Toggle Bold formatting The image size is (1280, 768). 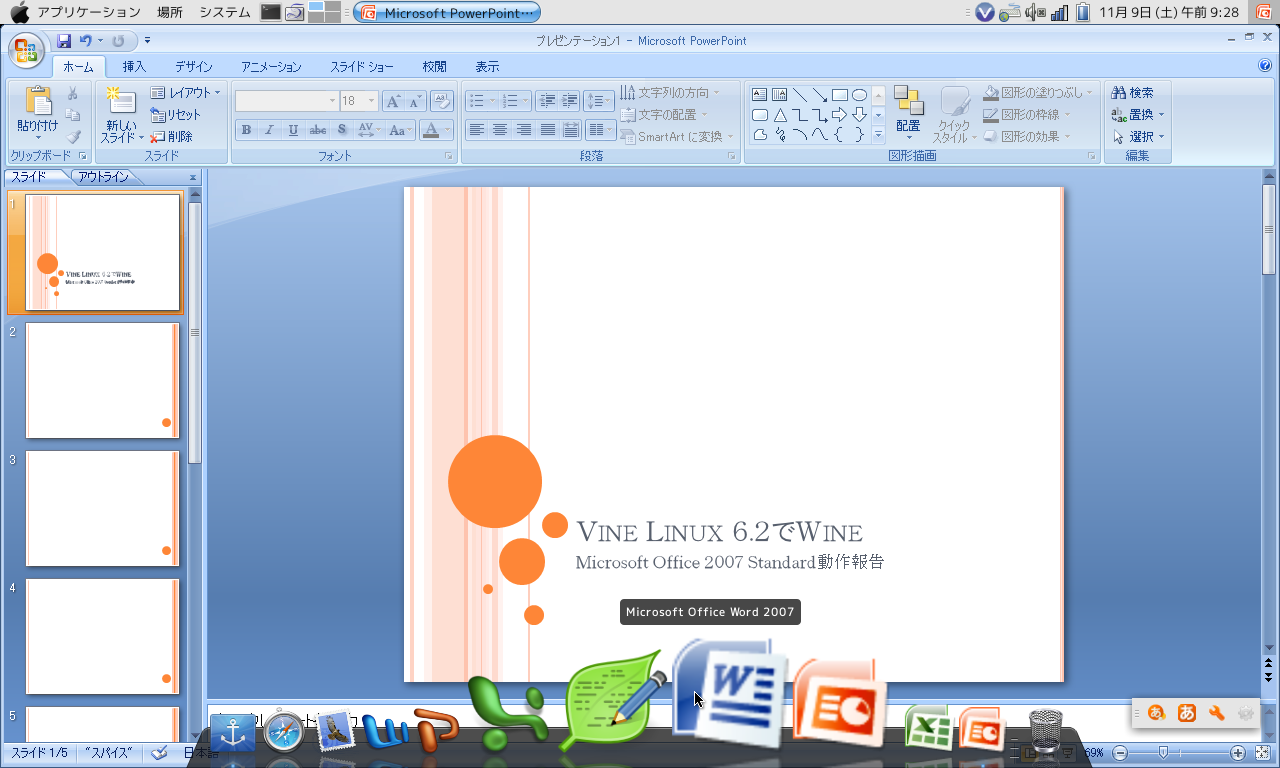(246, 130)
